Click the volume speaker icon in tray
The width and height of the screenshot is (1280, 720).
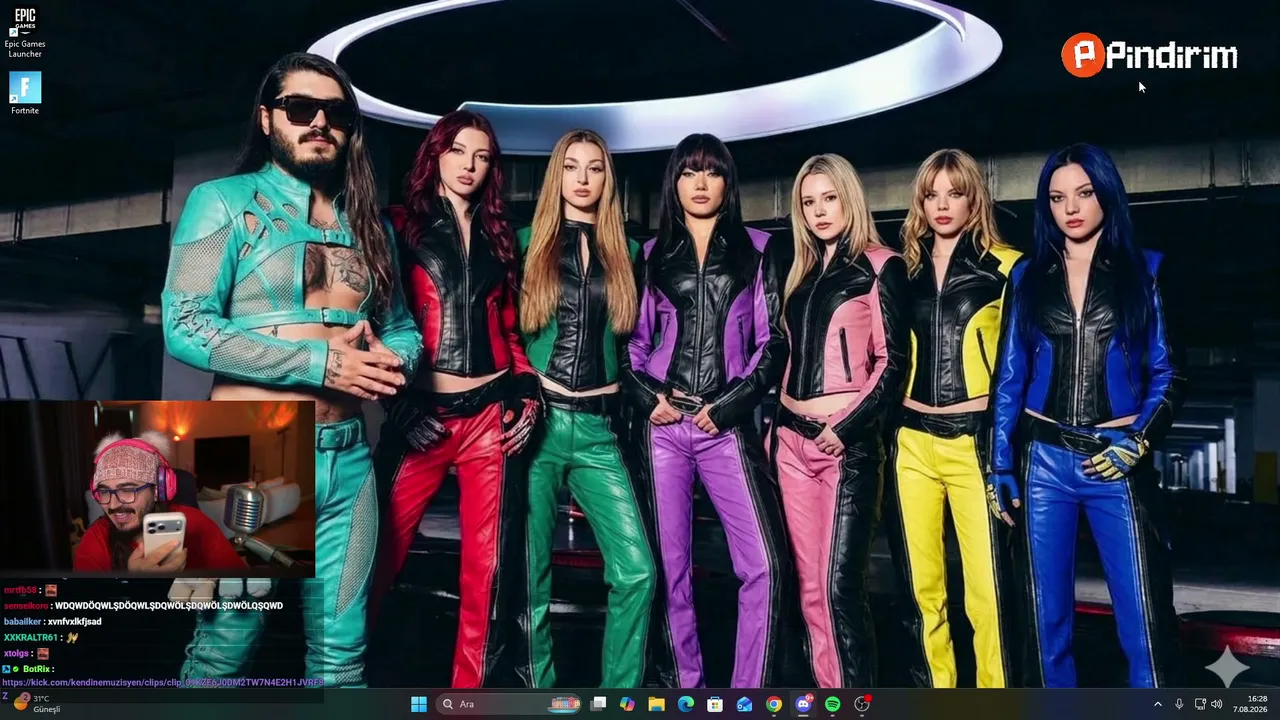(x=1217, y=704)
